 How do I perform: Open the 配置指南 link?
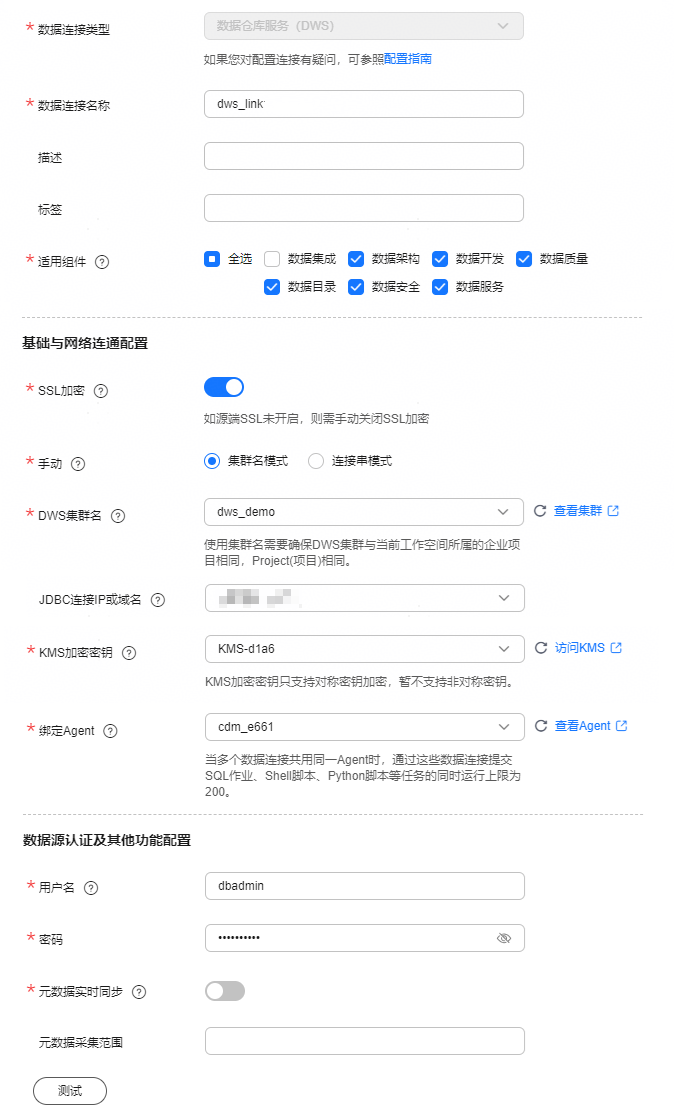point(408,59)
